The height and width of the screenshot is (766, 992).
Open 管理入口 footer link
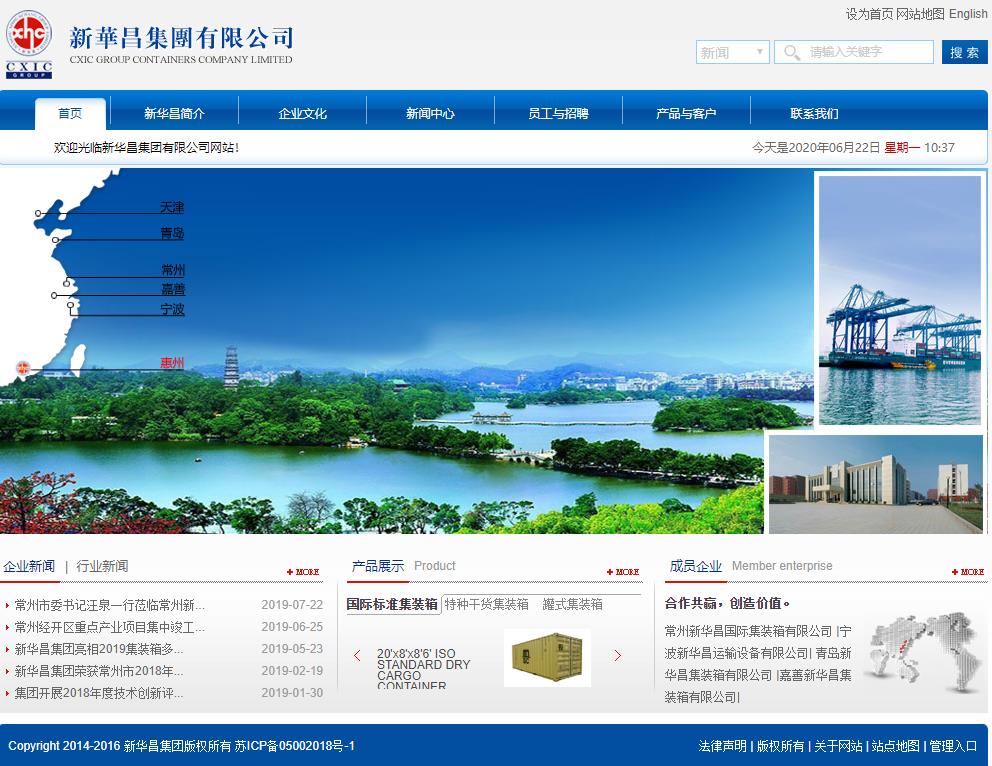point(953,746)
